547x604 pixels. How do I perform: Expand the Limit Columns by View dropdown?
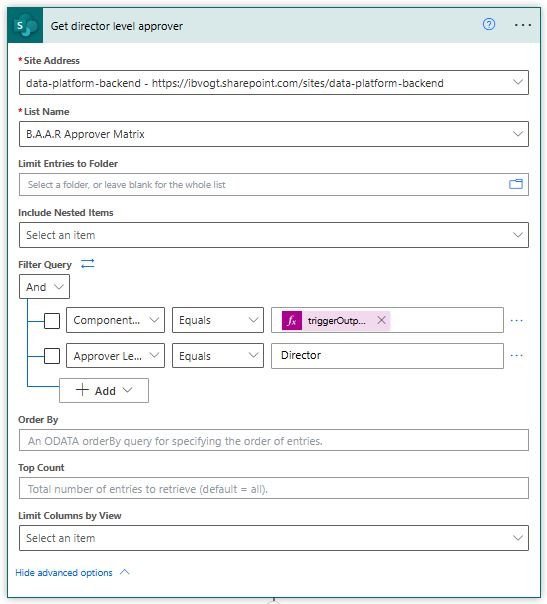274,538
